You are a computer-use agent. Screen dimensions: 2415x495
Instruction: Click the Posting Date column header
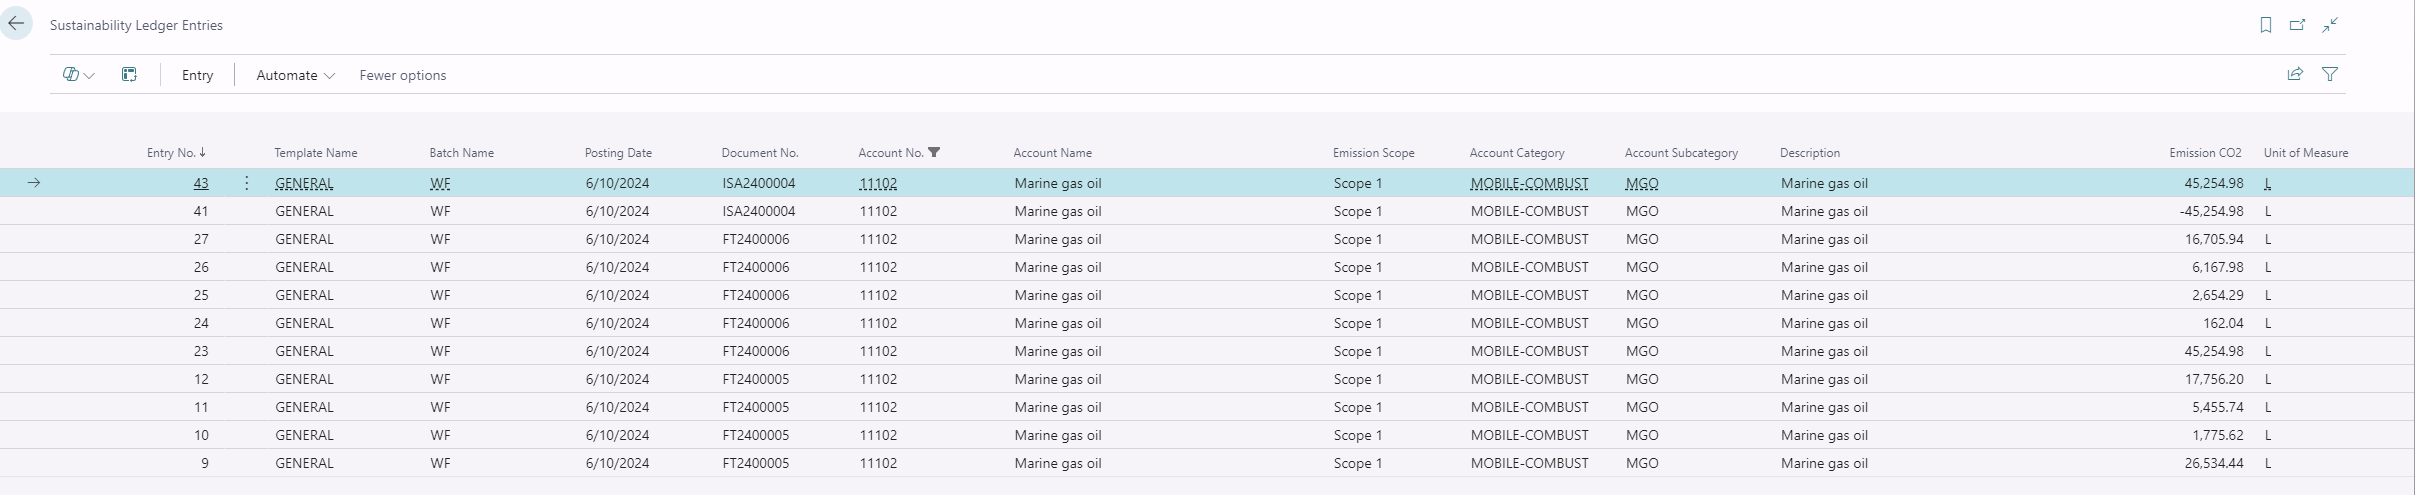click(618, 153)
